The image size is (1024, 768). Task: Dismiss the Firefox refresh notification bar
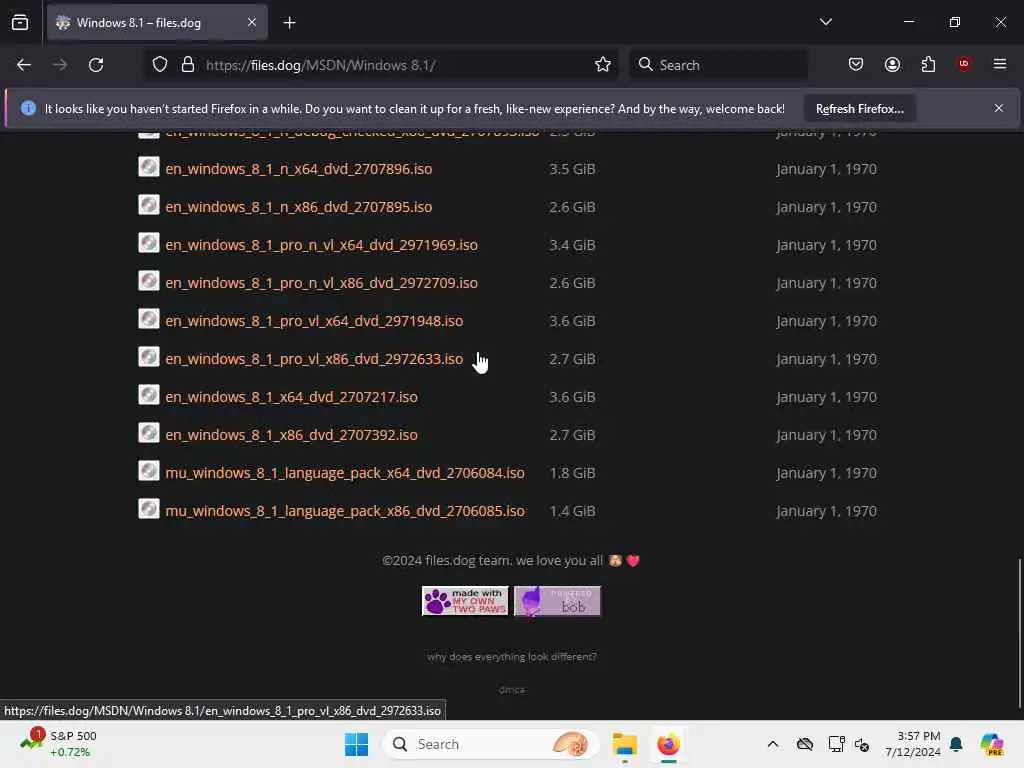[x=999, y=108]
